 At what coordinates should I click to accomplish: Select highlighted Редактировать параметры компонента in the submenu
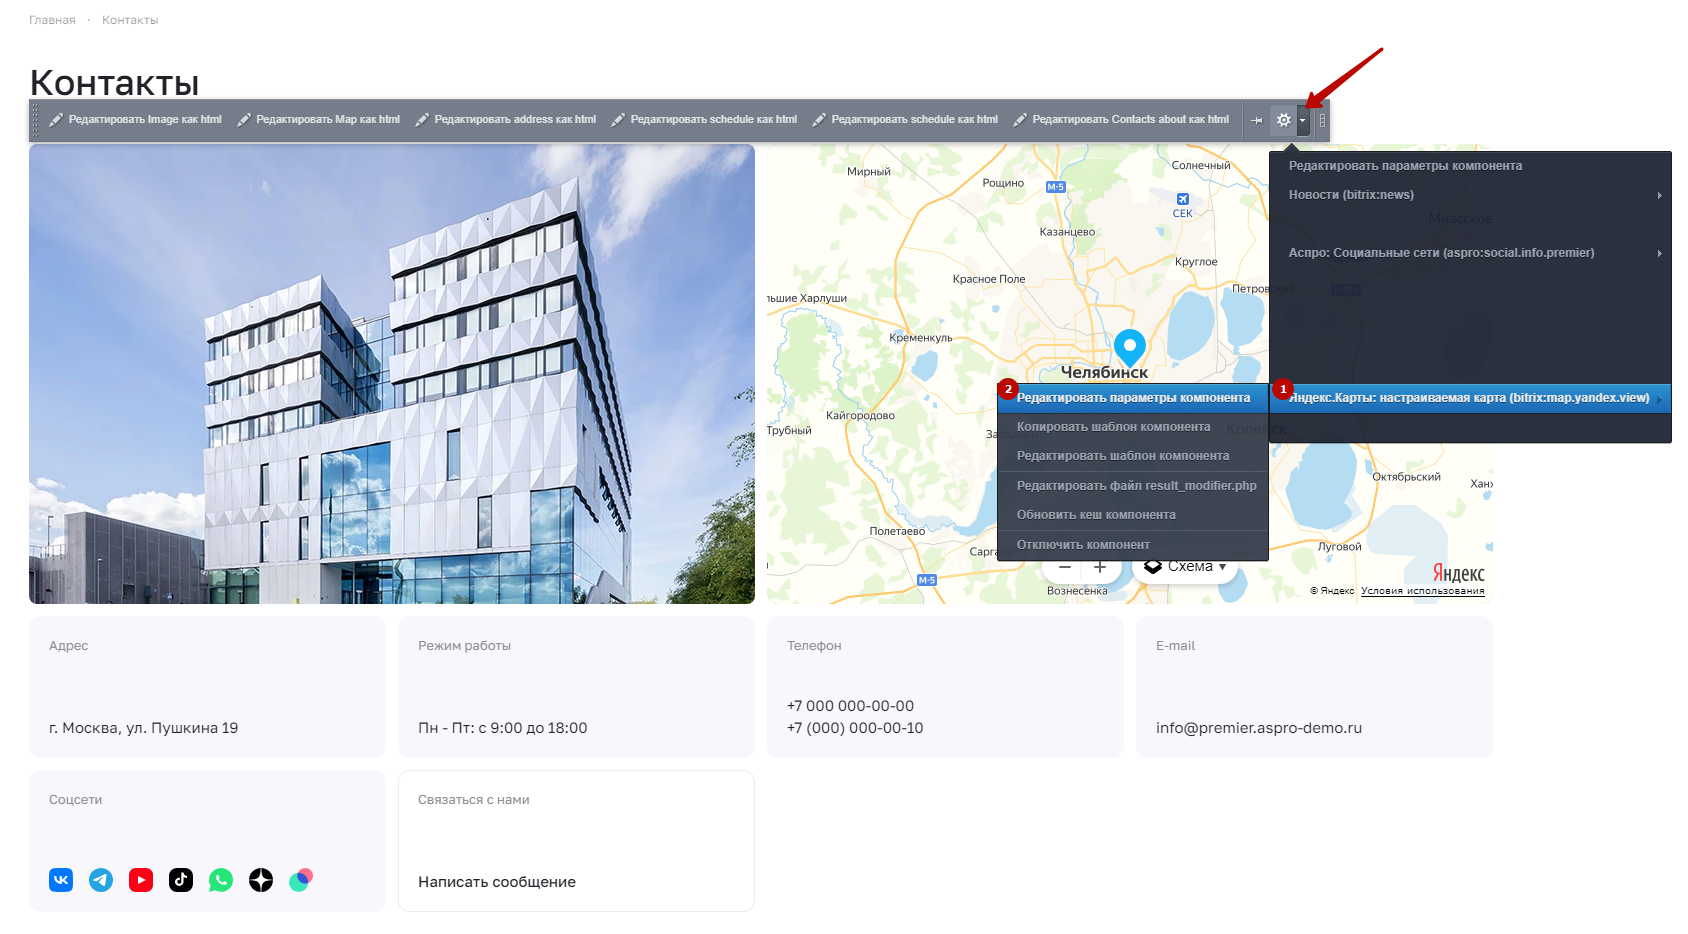[x=1133, y=398]
